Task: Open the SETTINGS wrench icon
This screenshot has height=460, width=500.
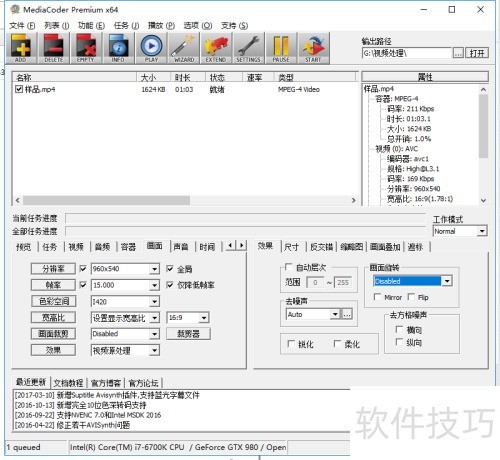Action: [x=248, y=48]
